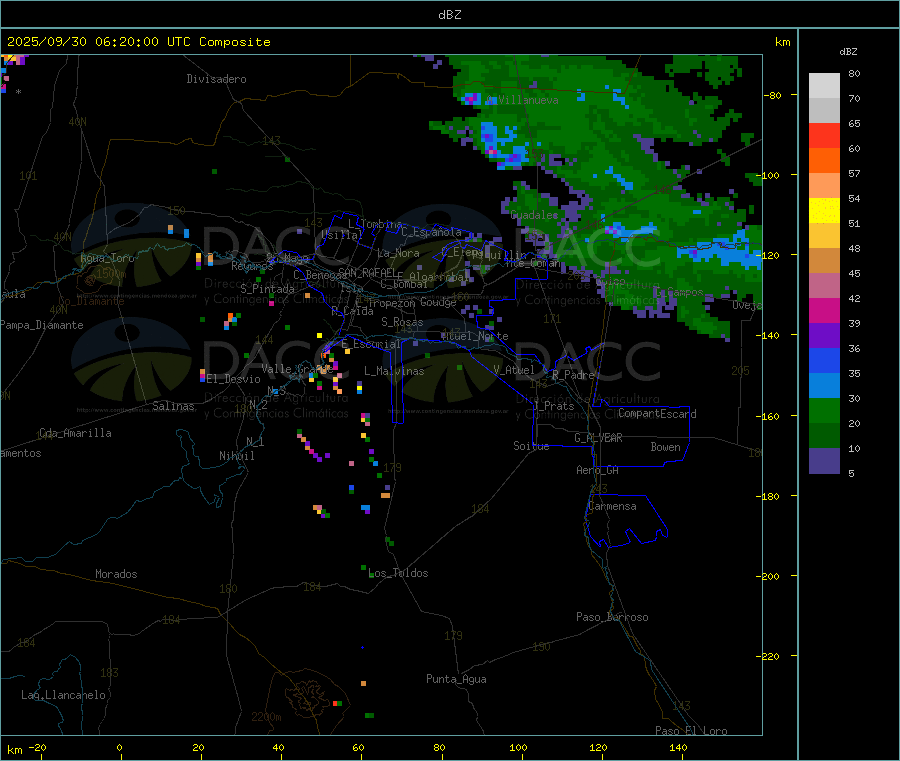Click the 'Morados' map label
The width and height of the screenshot is (900, 761).
pos(116,574)
